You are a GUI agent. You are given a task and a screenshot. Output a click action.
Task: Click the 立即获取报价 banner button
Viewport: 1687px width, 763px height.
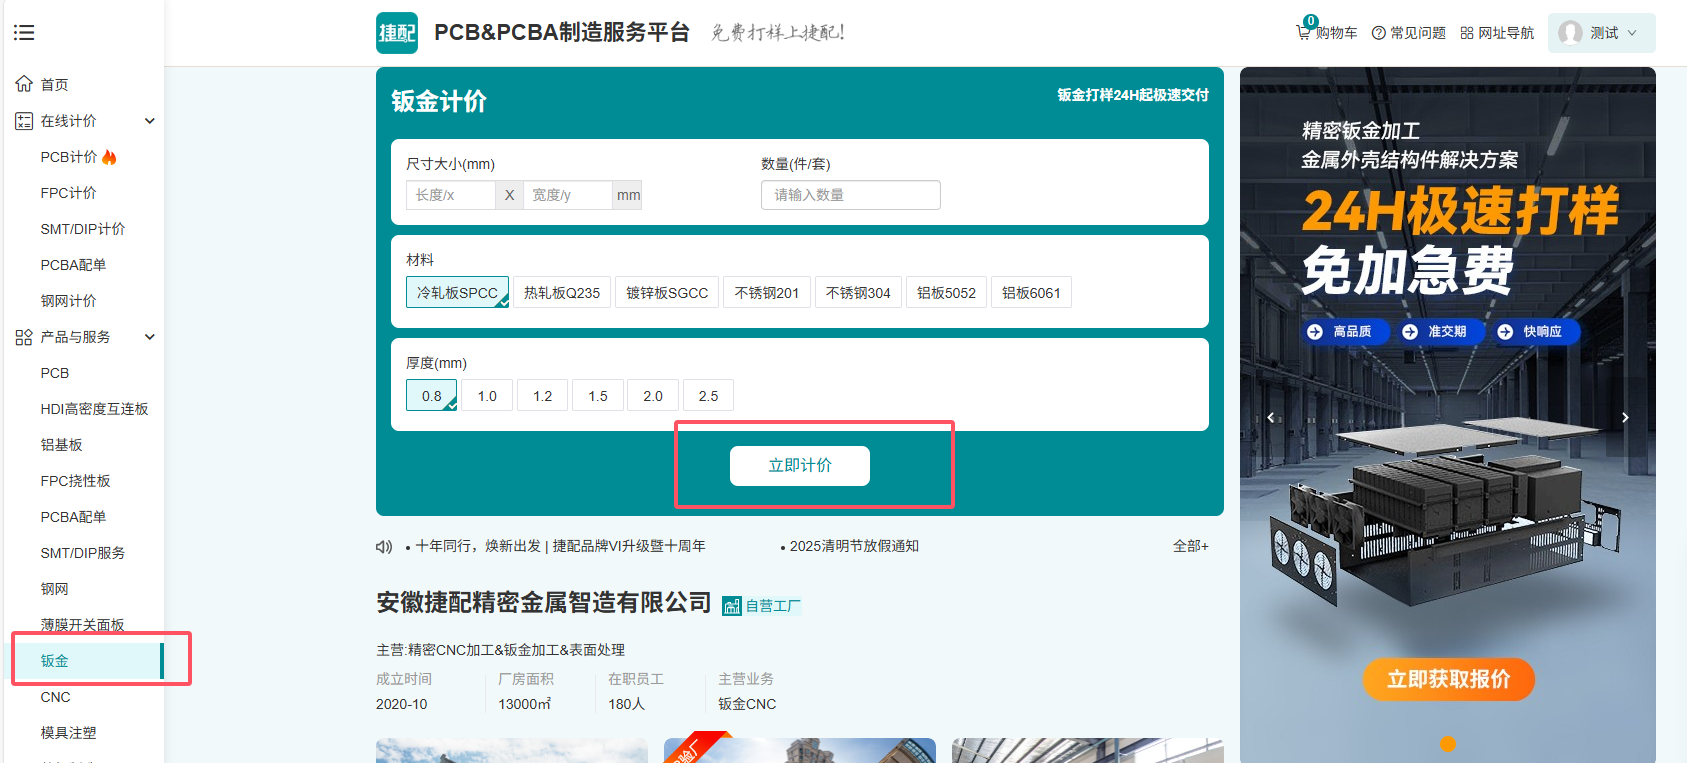1448,679
